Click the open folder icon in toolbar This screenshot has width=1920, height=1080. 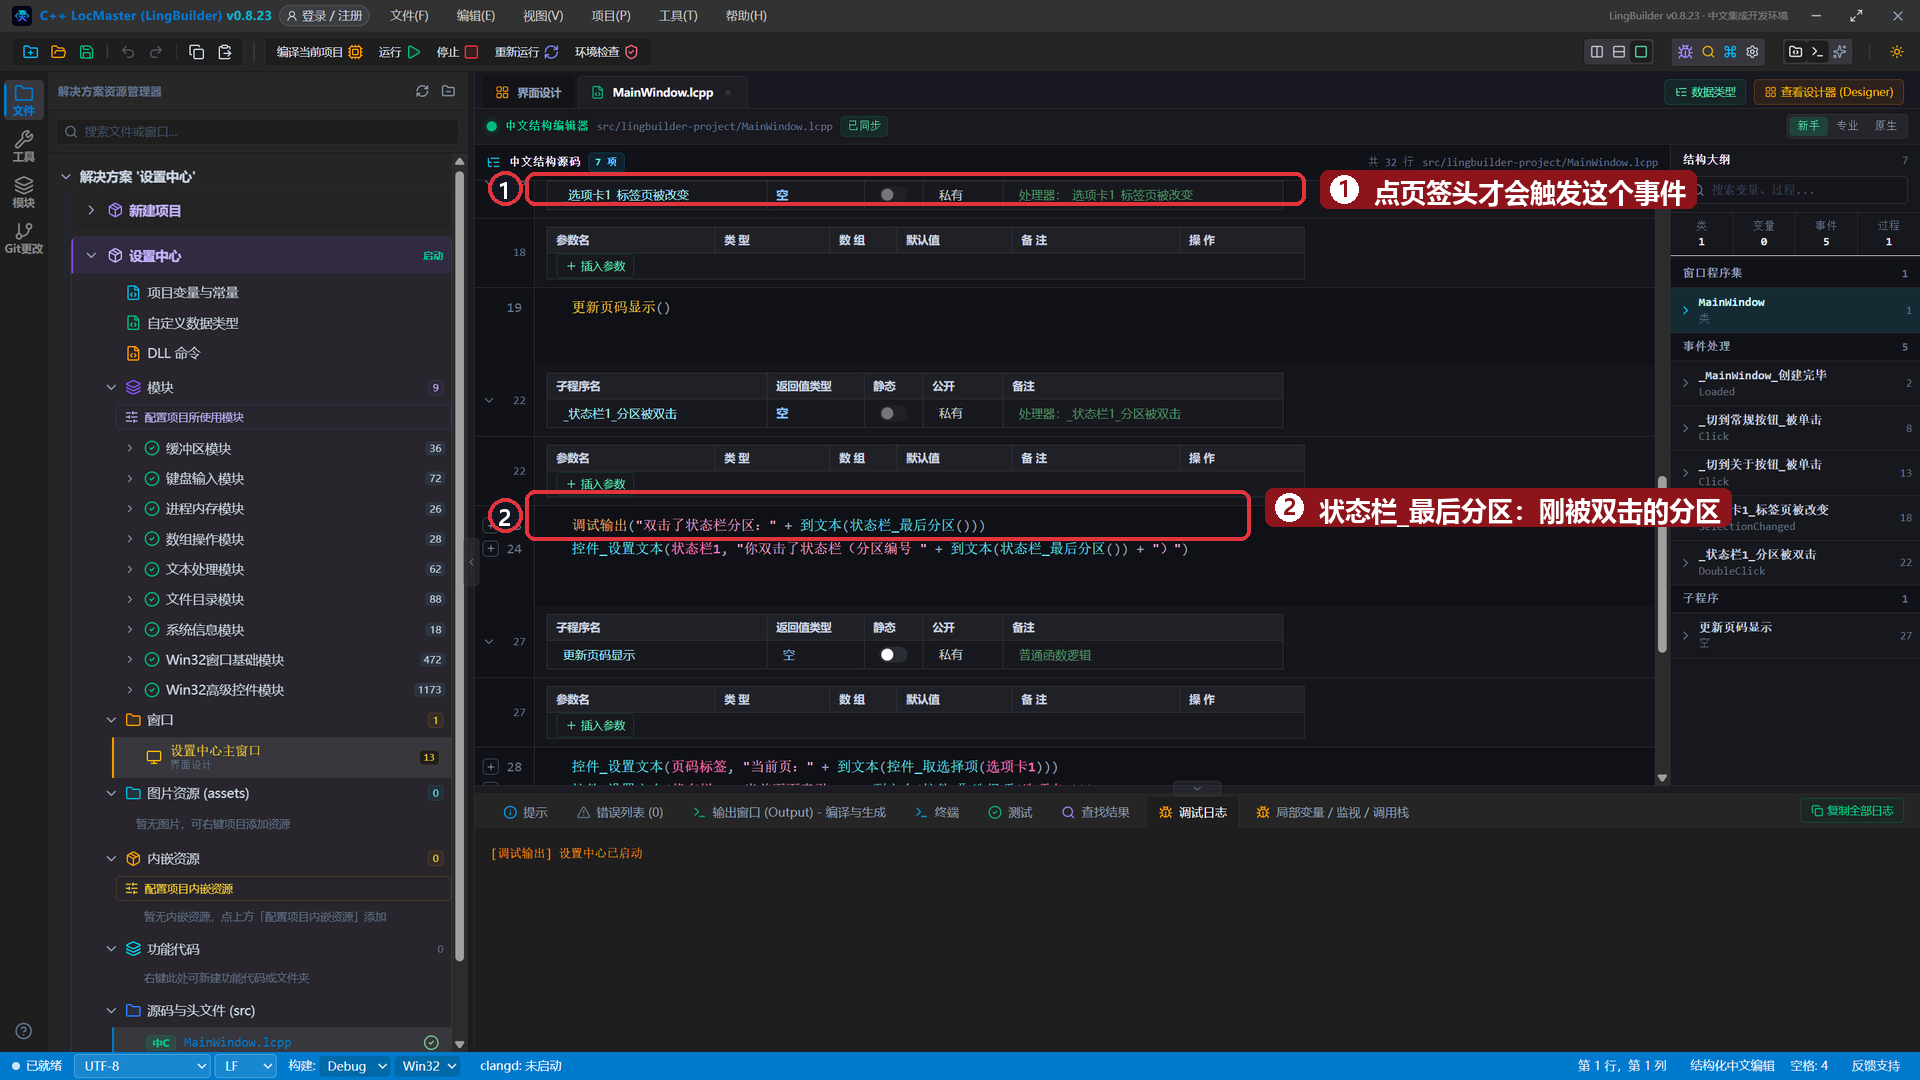(x=58, y=52)
